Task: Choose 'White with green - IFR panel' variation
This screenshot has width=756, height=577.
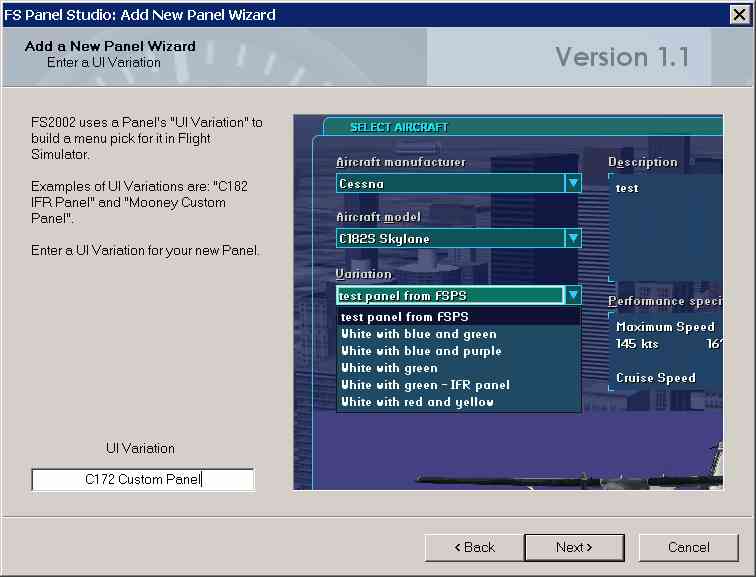Action: click(459, 385)
